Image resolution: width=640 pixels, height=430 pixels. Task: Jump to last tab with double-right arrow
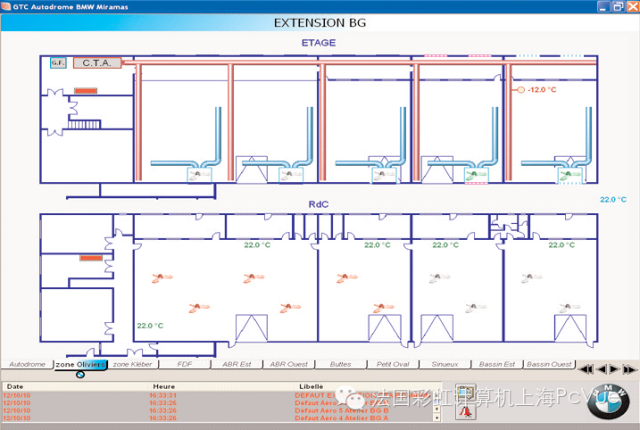629,369
